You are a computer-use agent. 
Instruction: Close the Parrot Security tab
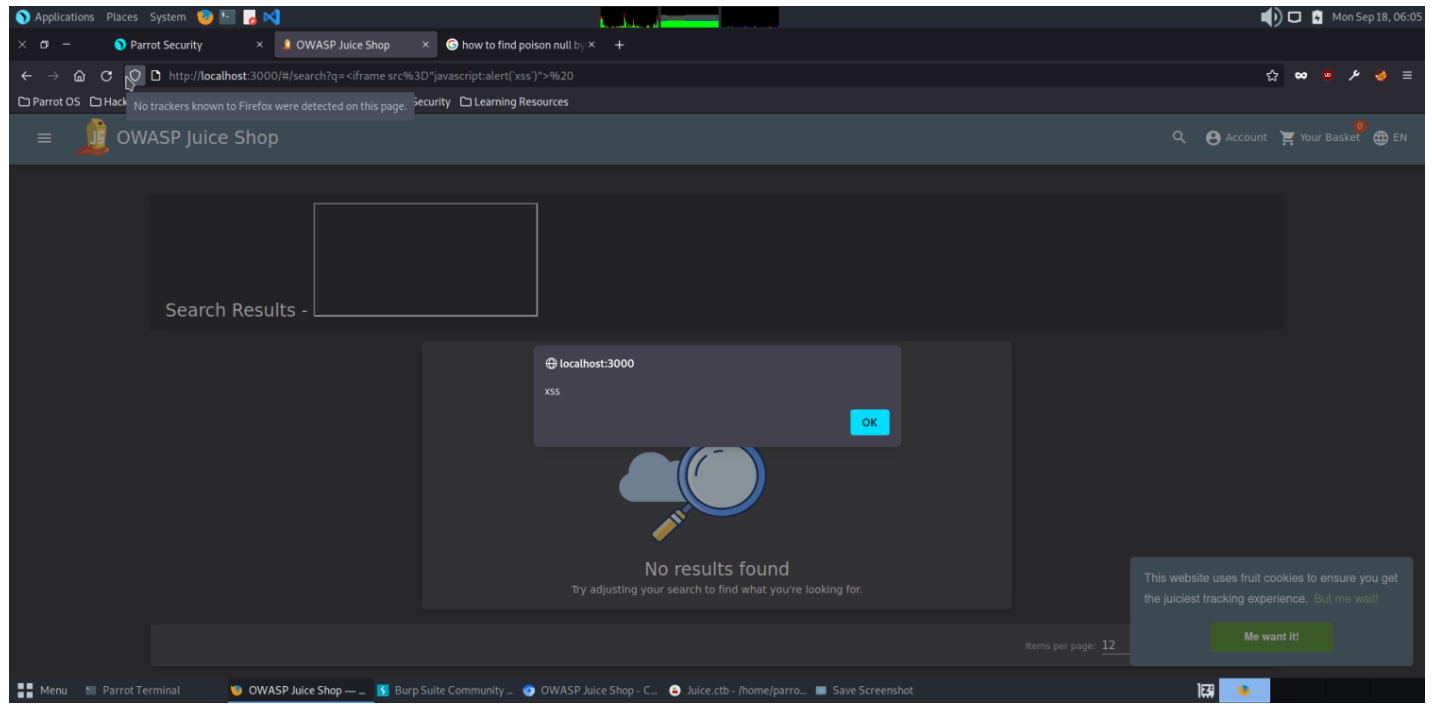pyautogui.click(x=260, y=45)
